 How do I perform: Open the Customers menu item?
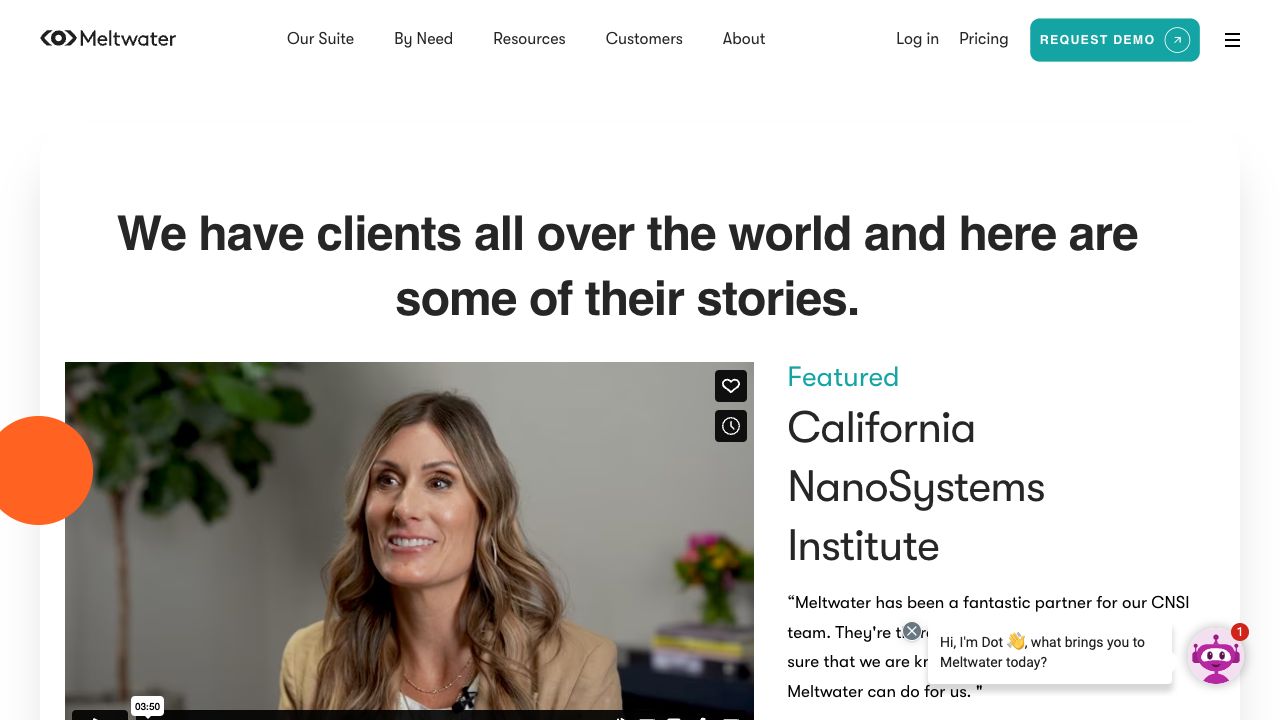tap(644, 39)
